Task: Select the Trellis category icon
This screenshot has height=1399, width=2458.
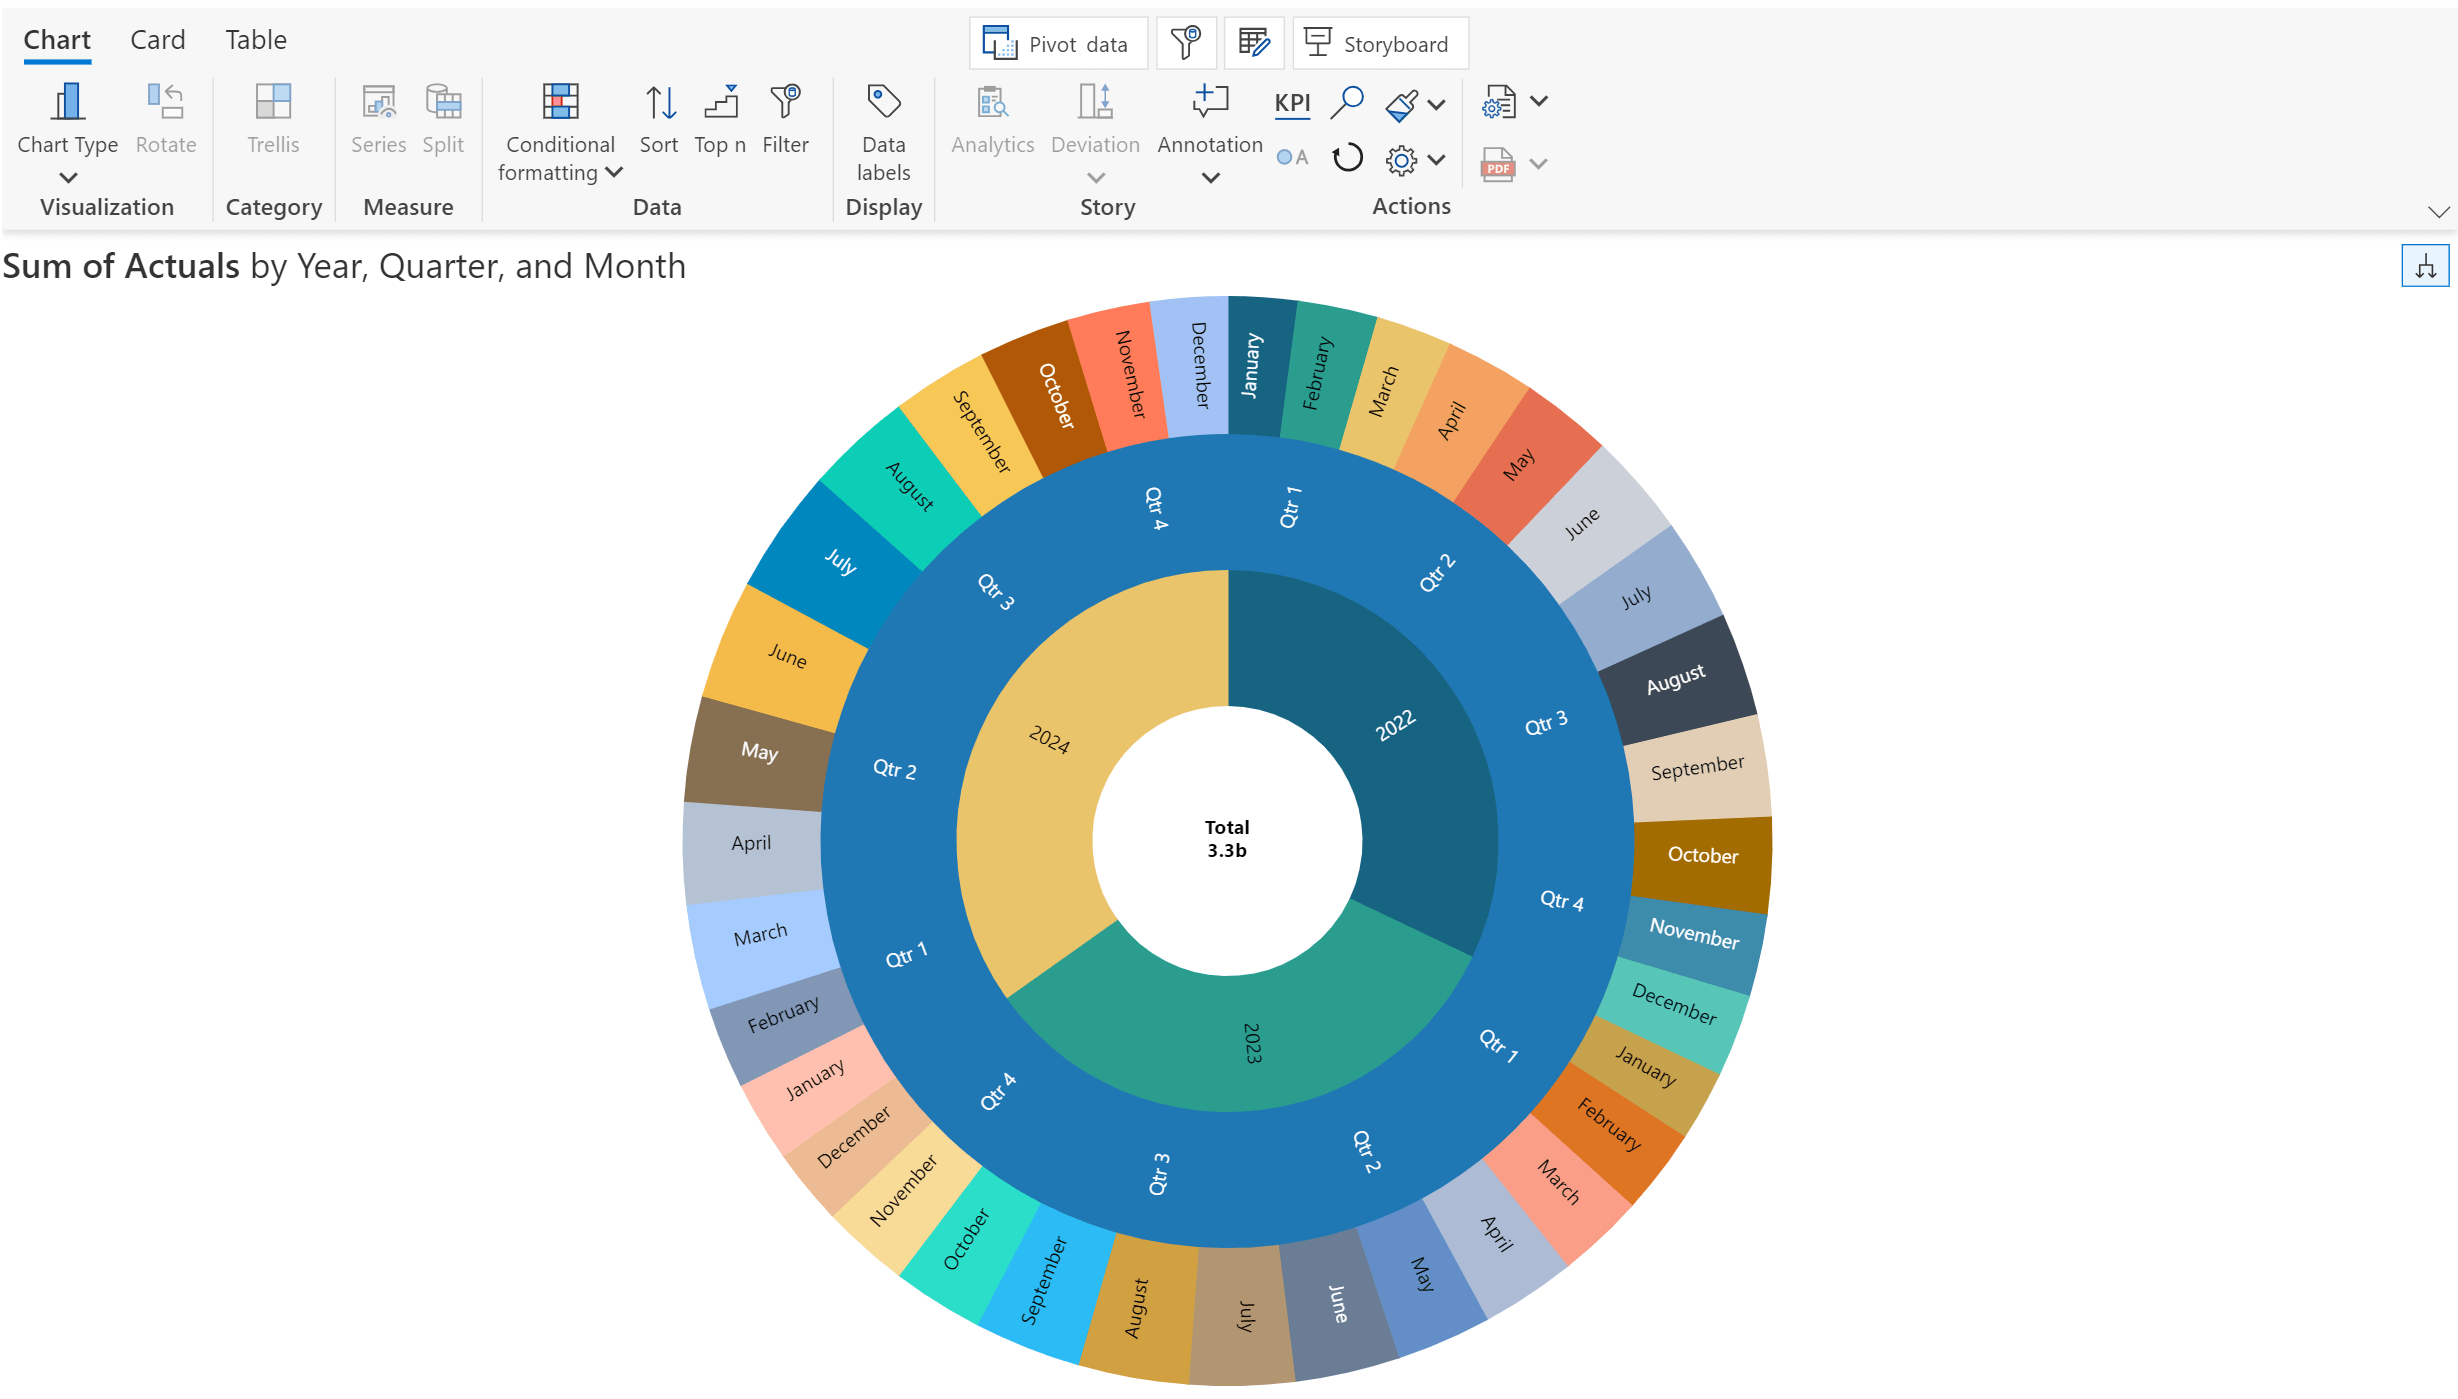Action: click(x=273, y=102)
